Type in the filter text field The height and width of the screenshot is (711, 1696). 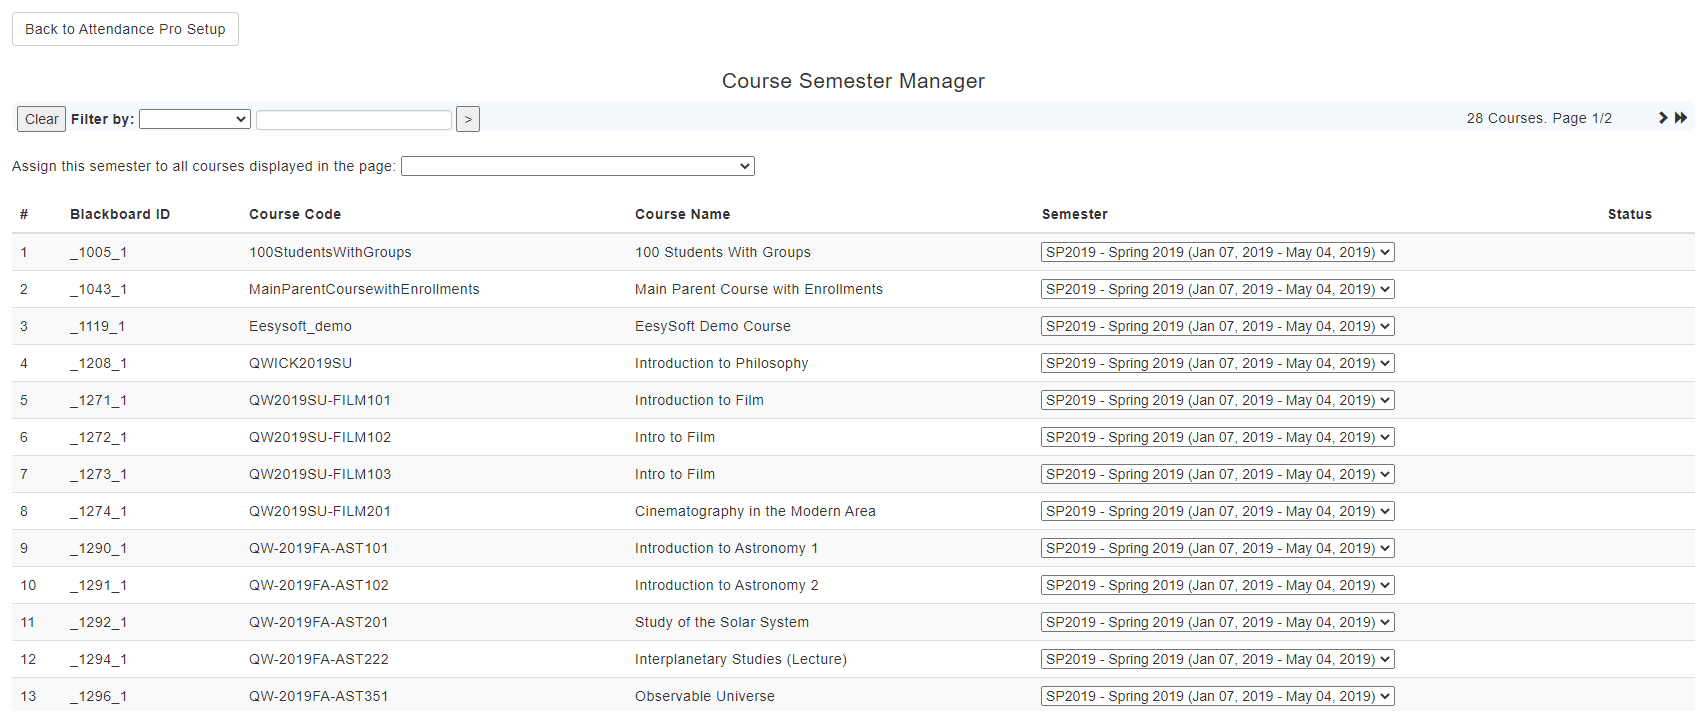pyautogui.click(x=354, y=120)
